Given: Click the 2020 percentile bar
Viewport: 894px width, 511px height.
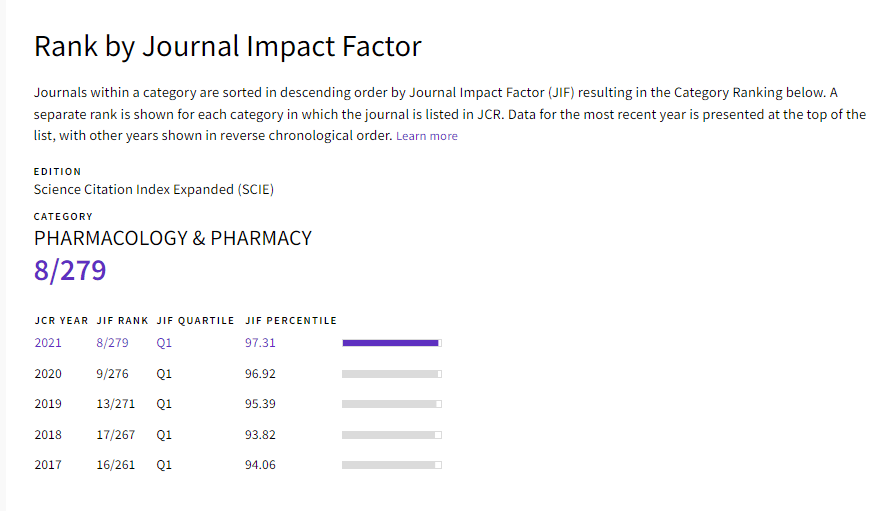Looking at the screenshot, I should pos(391,374).
